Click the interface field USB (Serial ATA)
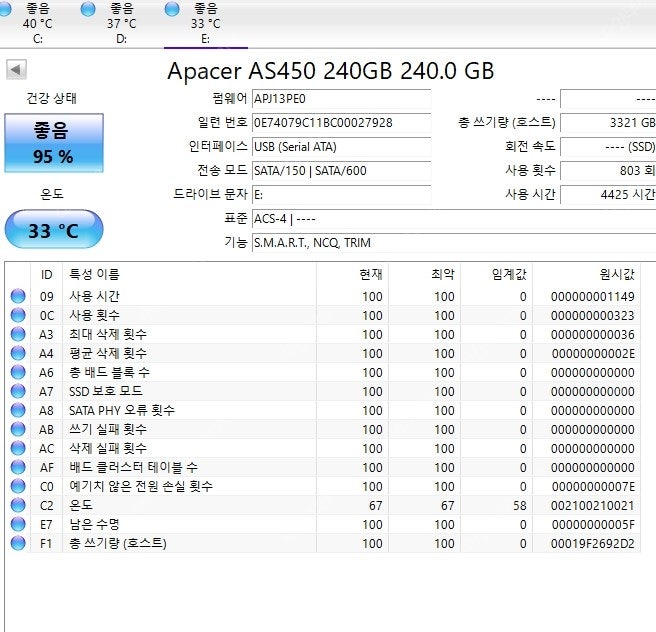 341,147
